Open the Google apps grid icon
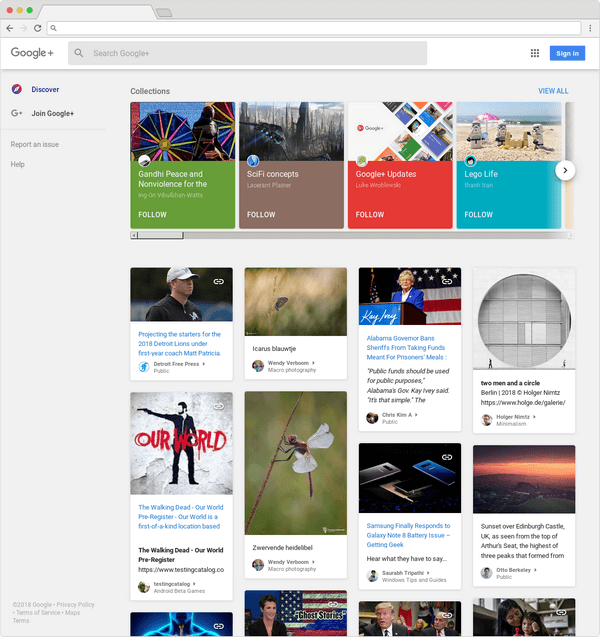Screen dimensions: 600x637 [x=535, y=53]
